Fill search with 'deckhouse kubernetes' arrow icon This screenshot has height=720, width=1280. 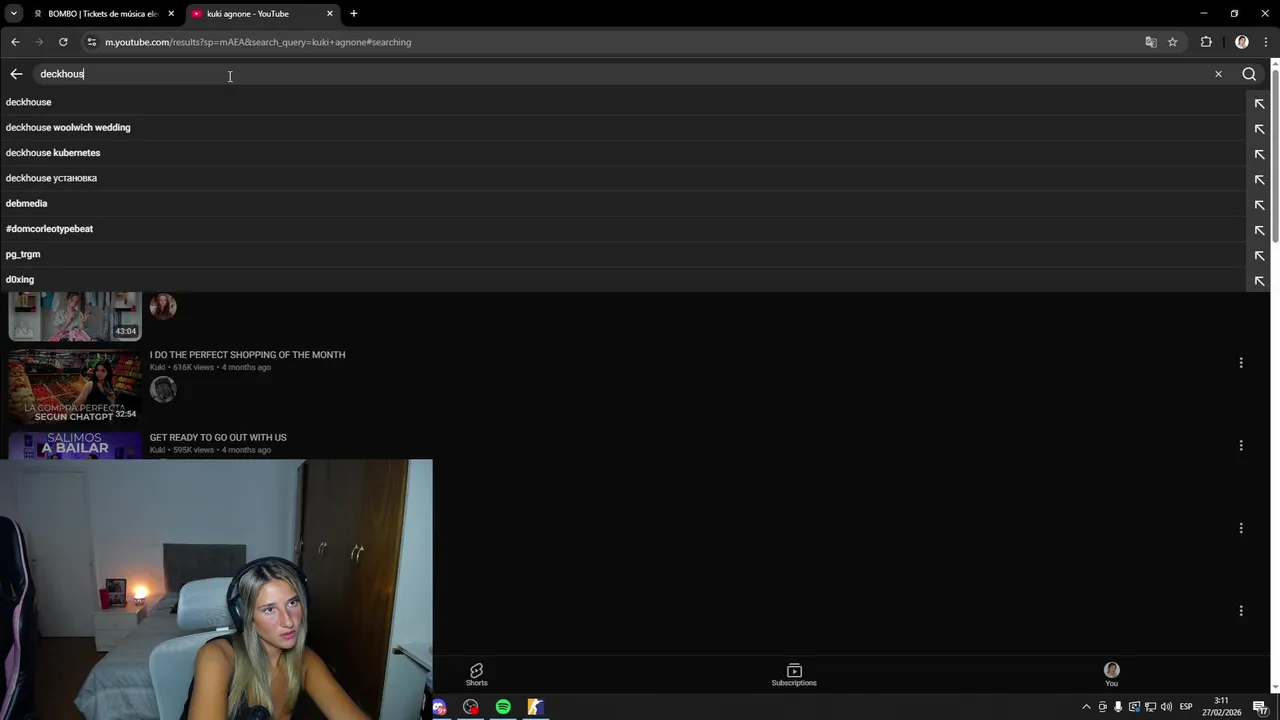(1259, 154)
